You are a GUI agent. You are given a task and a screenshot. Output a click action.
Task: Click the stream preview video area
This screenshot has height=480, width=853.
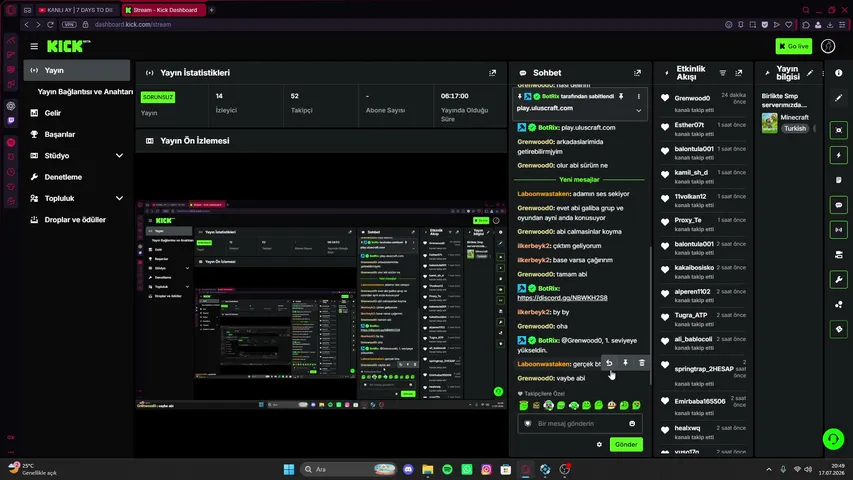[x=321, y=305]
